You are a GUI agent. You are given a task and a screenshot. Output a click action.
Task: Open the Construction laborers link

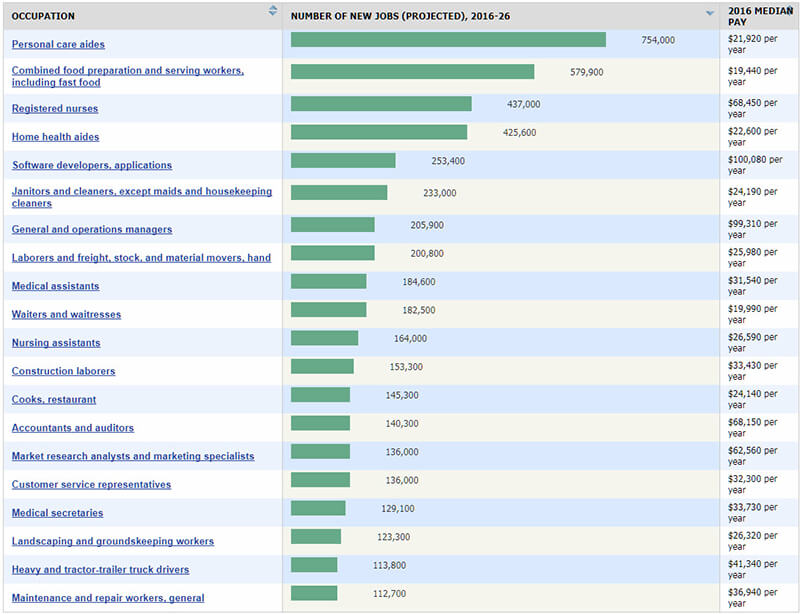pos(63,371)
